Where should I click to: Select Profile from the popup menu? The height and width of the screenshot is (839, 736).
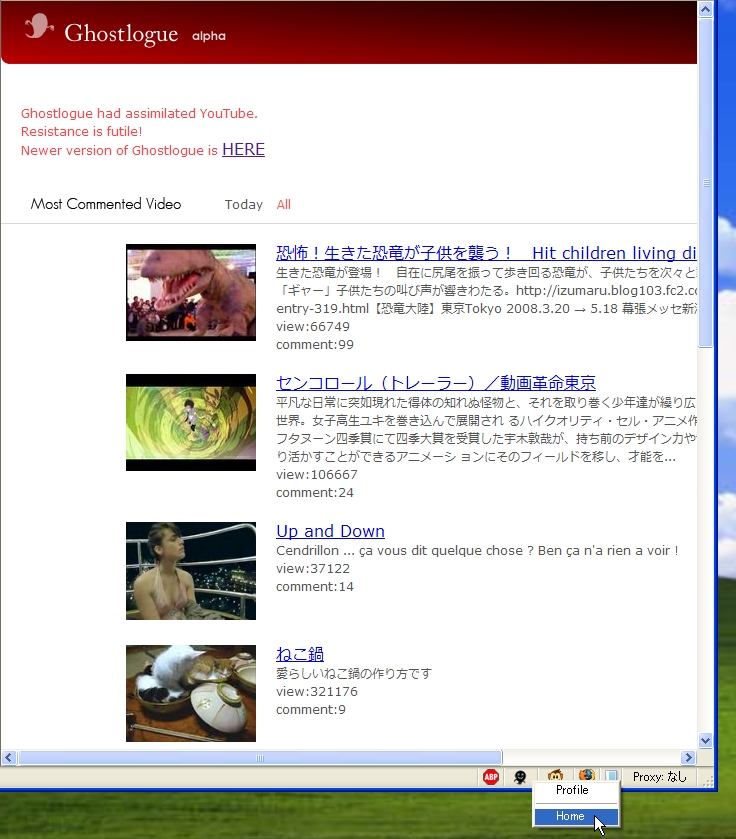[572, 790]
